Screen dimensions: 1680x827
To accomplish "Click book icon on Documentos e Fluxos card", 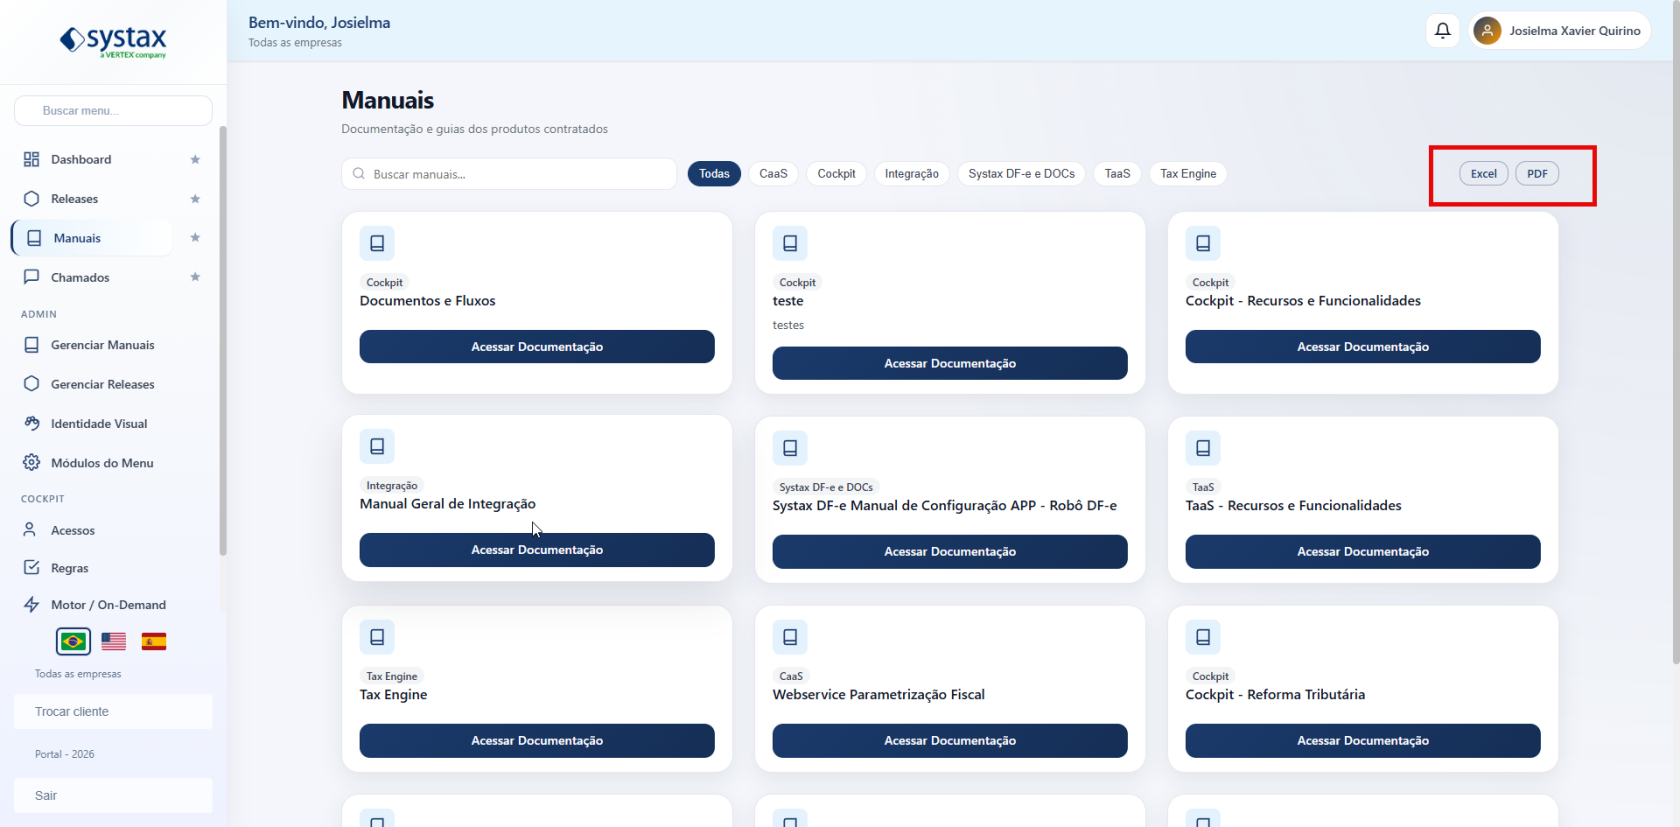I will 377,243.
